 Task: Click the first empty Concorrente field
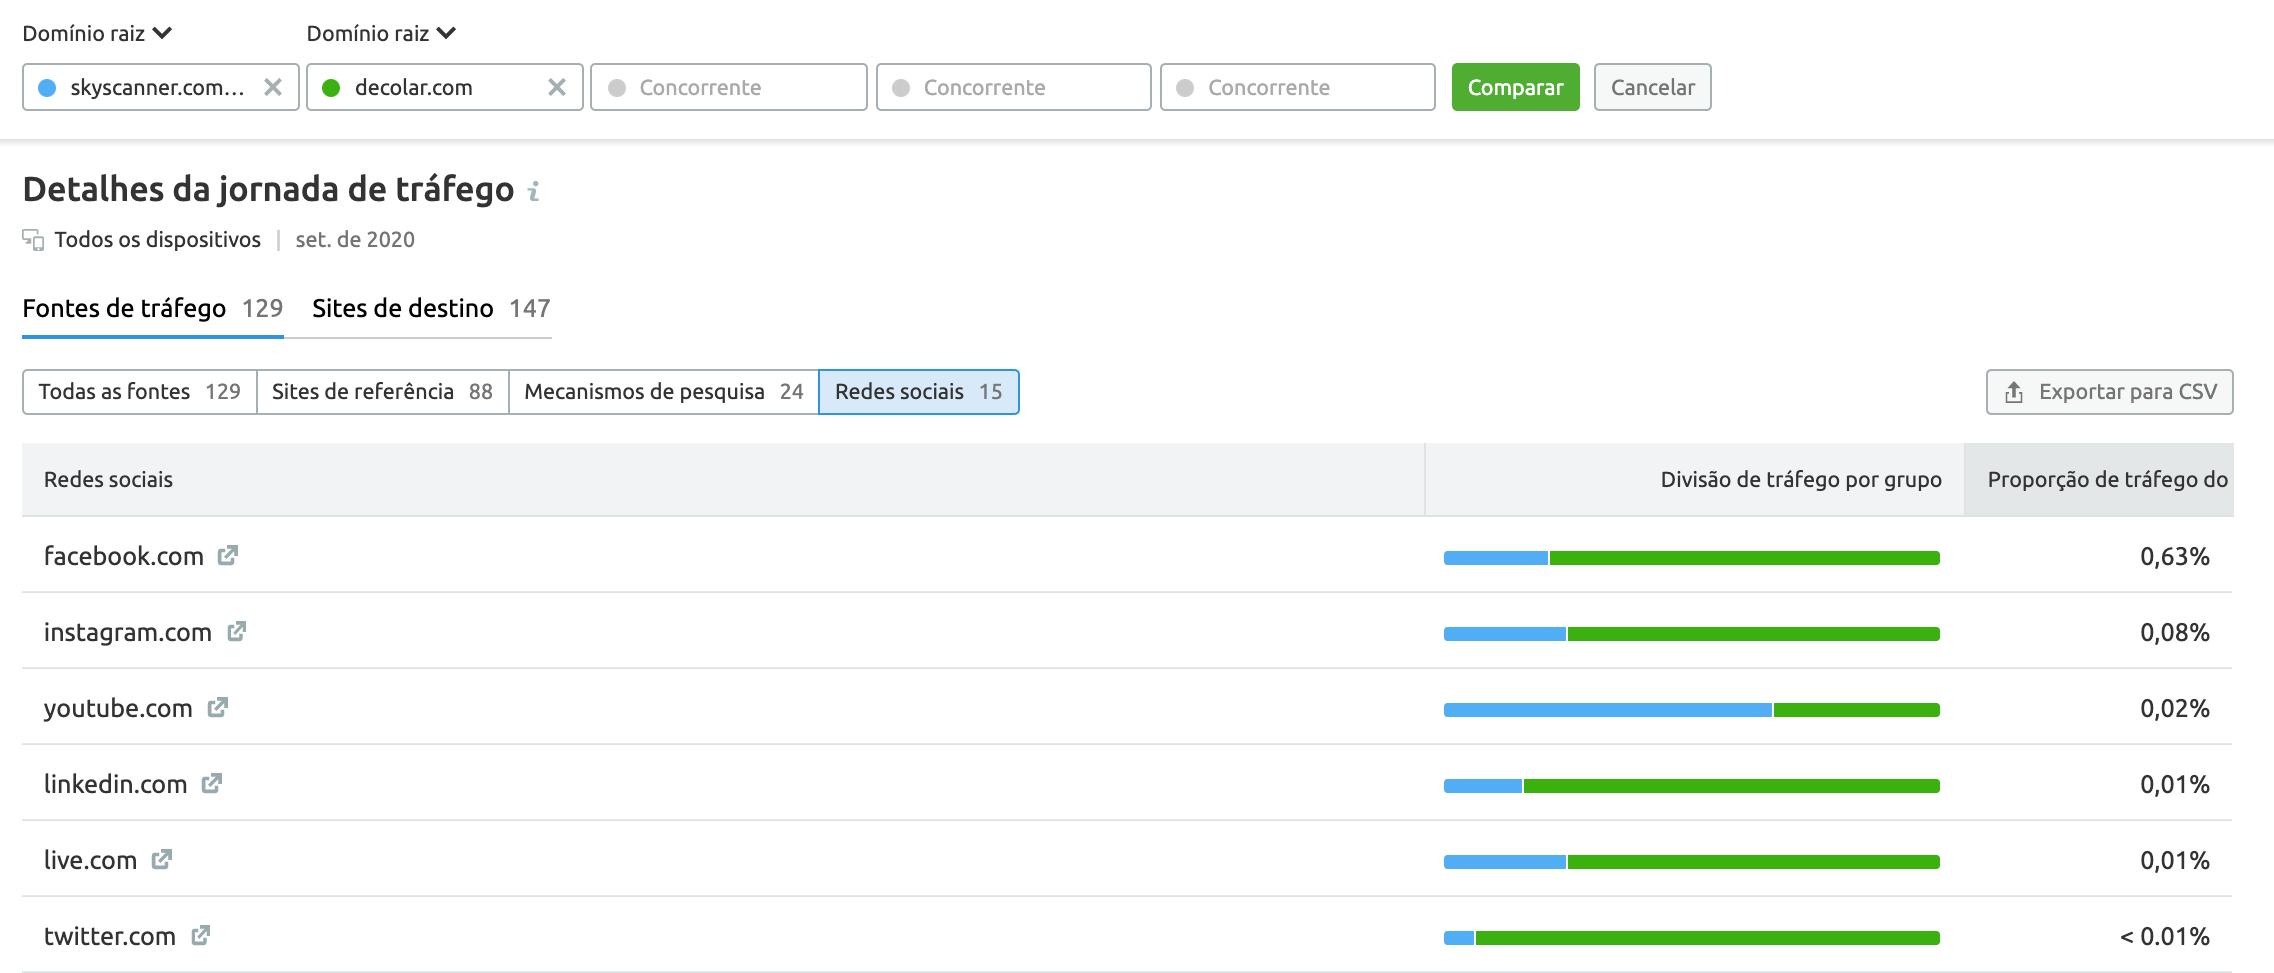728,87
